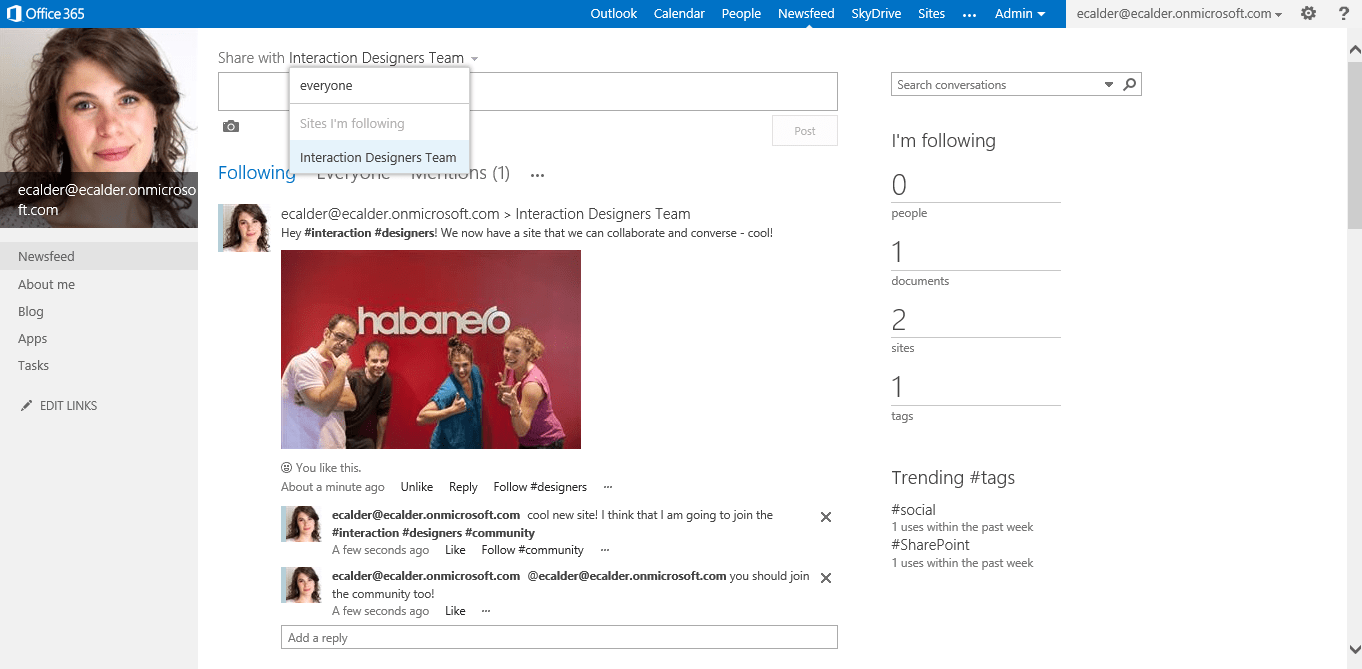1362x669 pixels.
Task: Navigate to Sites in top bar
Action: pyautogui.click(x=931, y=14)
